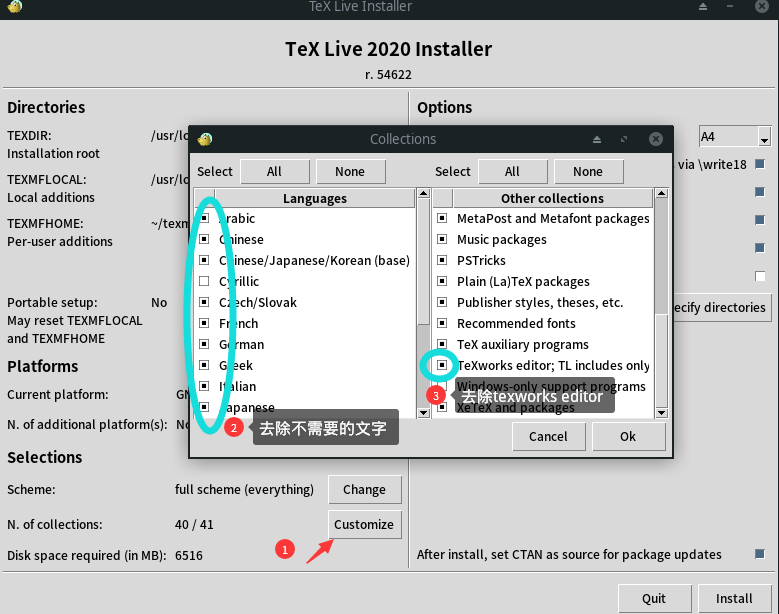
Task: Click the Other collections column header
Action: pos(552,198)
